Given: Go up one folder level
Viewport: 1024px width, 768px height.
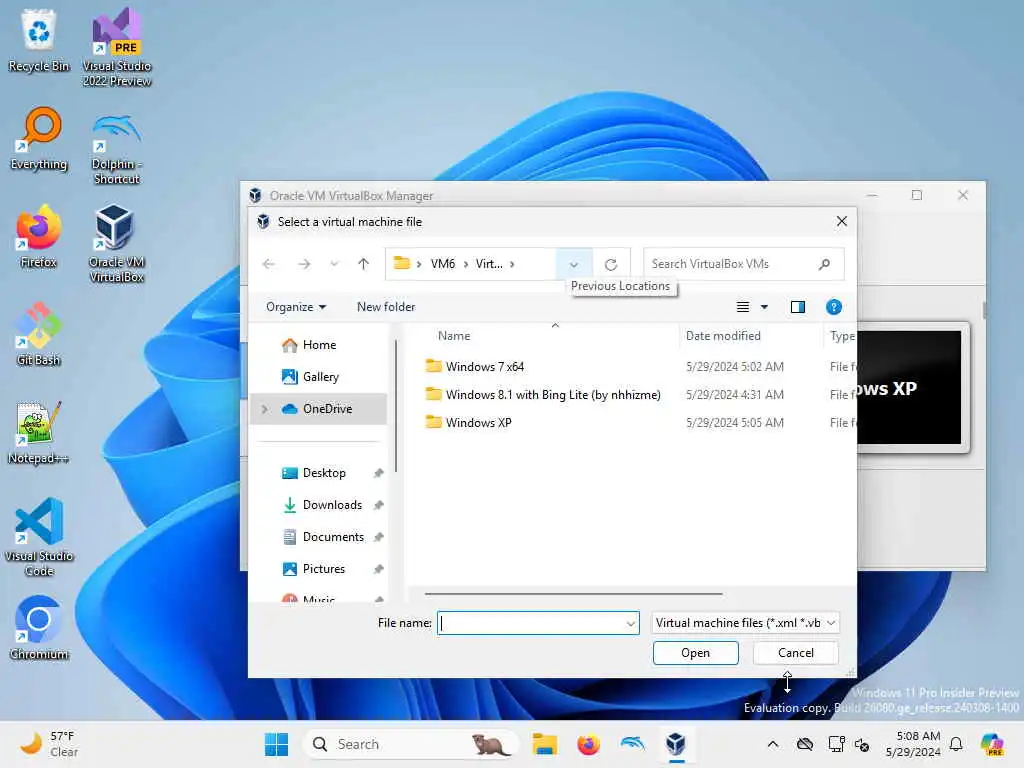Looking at the screenshot, I should pyautogui.click(x=364, y=264).
